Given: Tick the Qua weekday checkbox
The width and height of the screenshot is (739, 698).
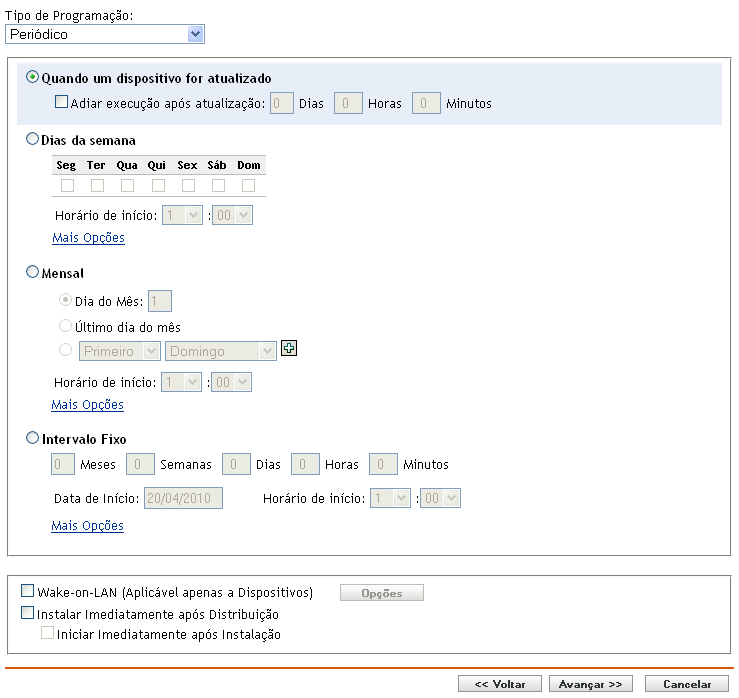Looking at the screenshot, I should tap(127, 185).
